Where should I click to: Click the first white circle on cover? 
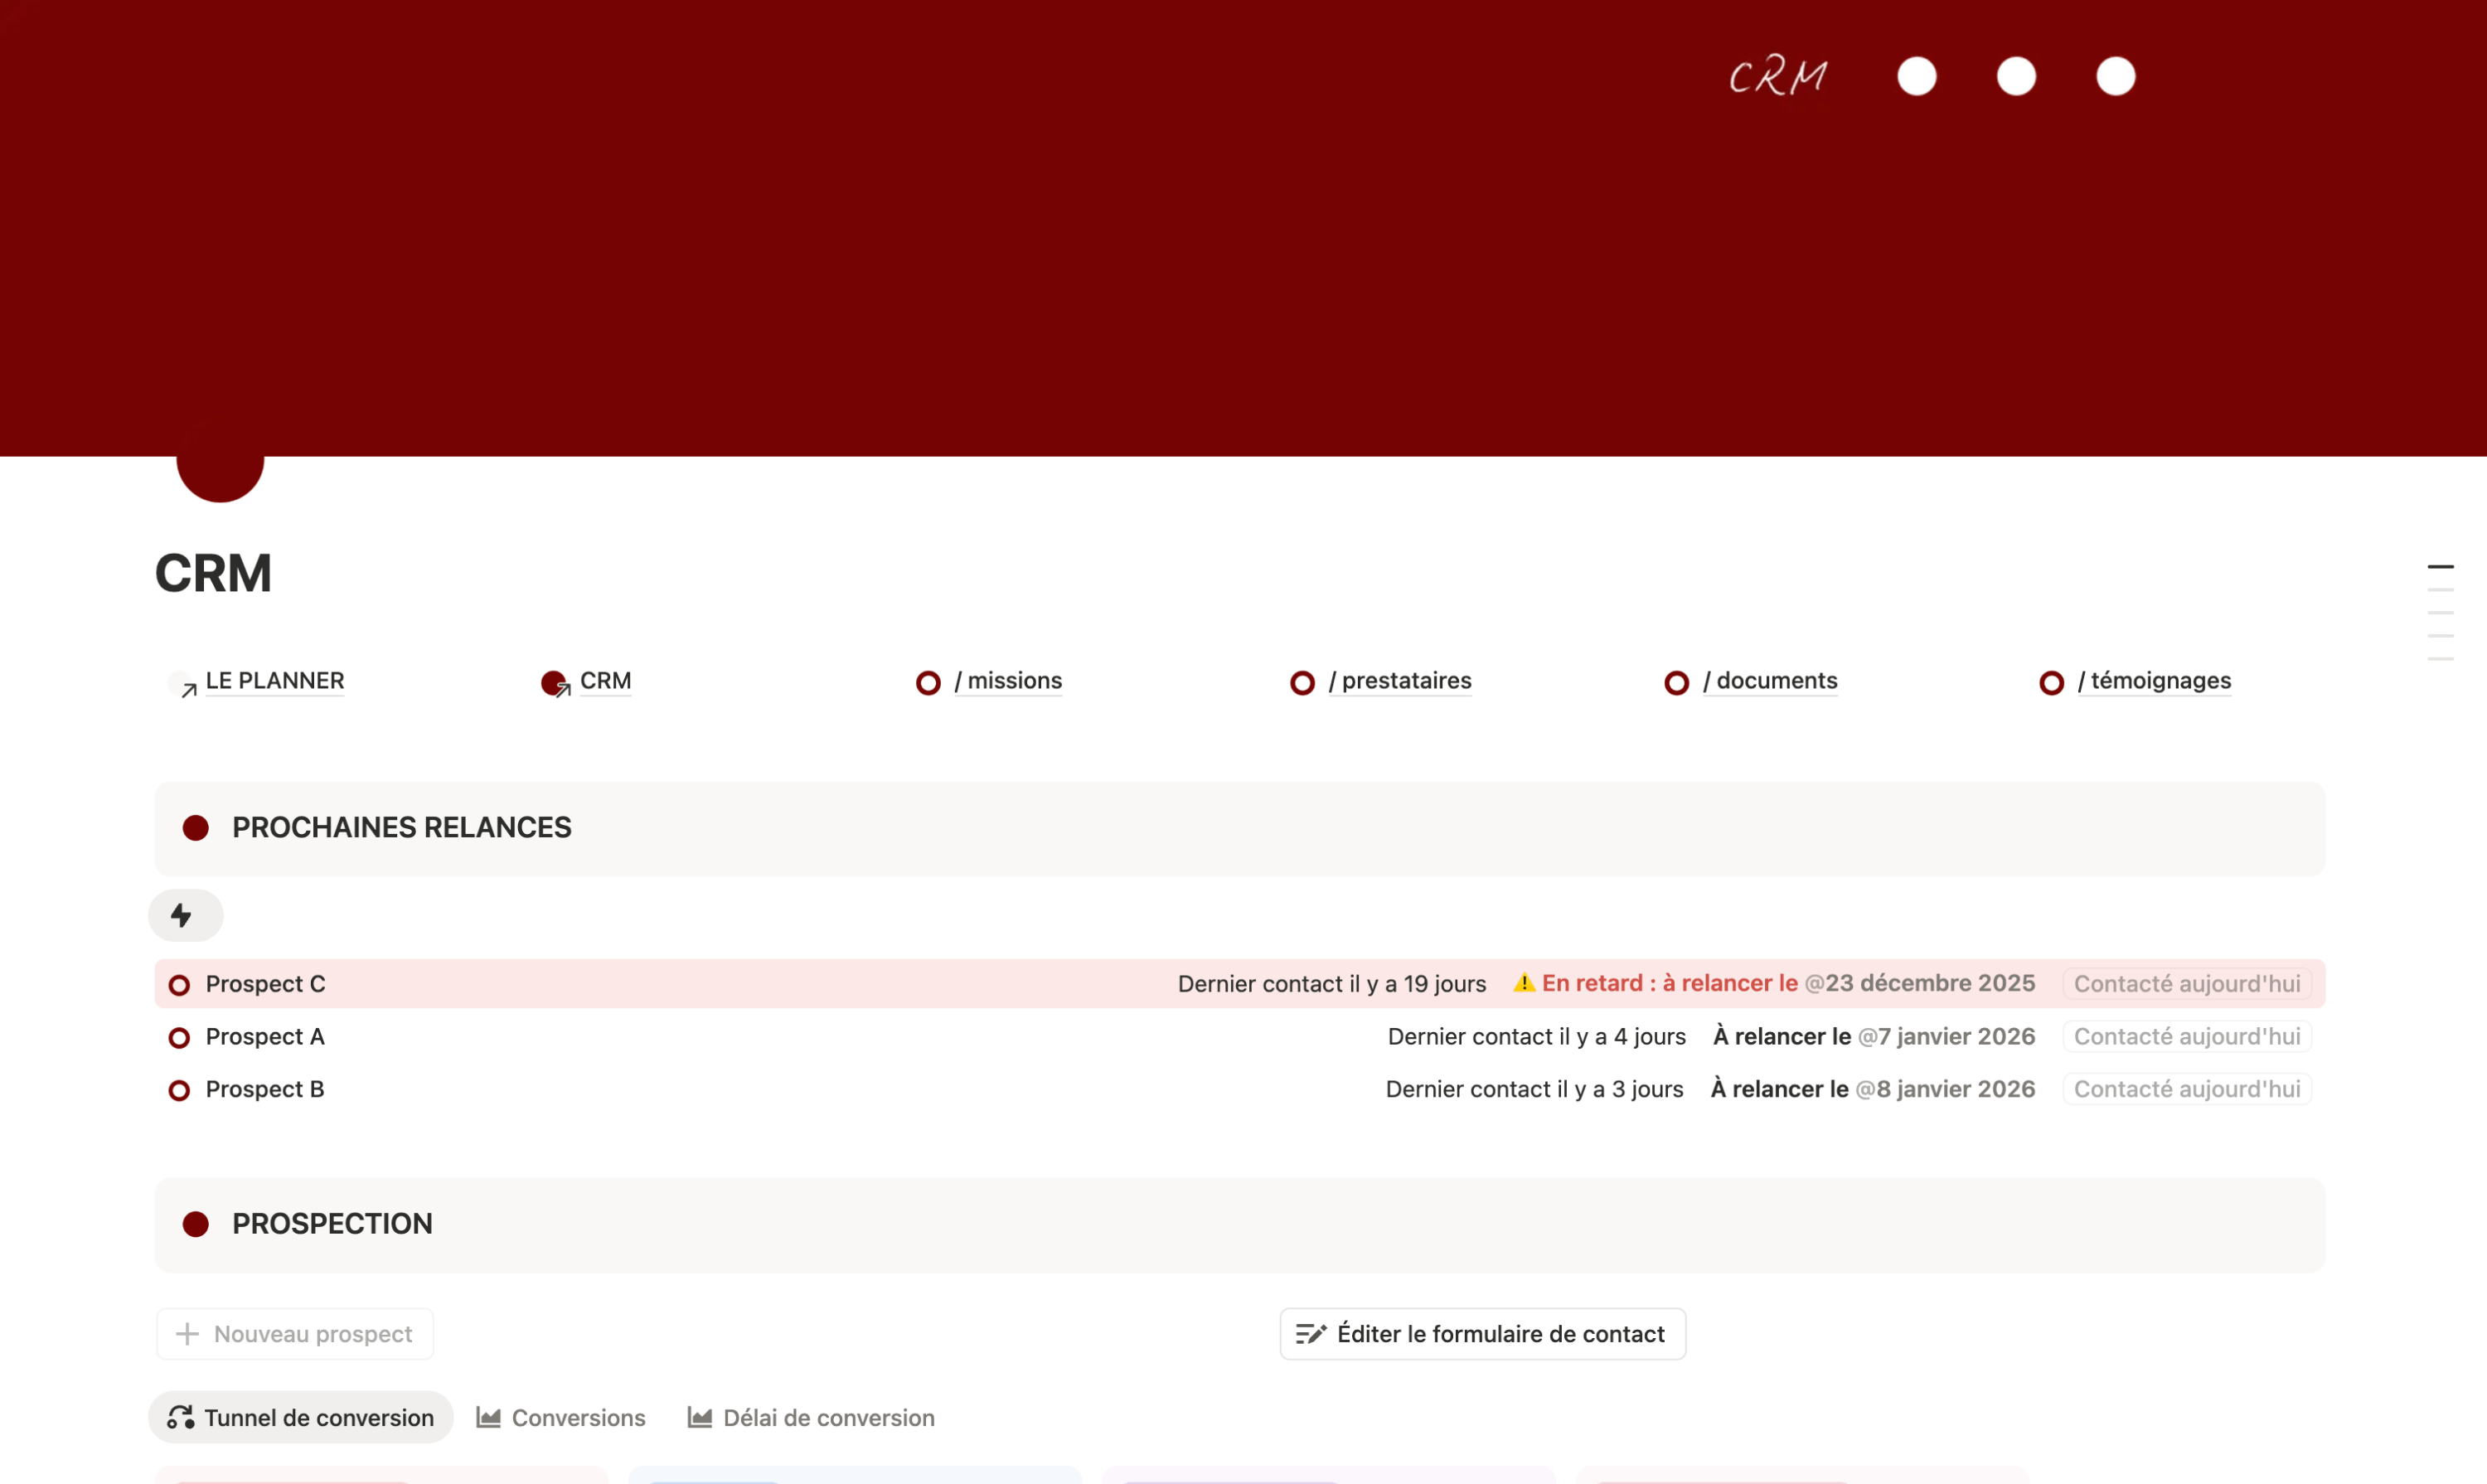click(1916, 77)
